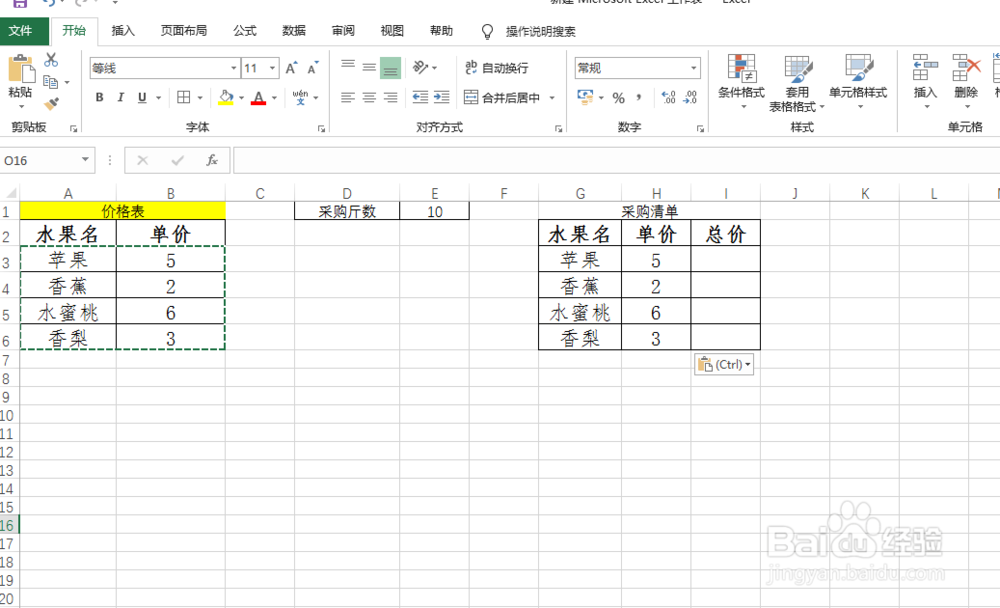Click 合并后居中 merge and center
This screenshot has width=1000, height=608.
pyautogui.click(x=503, y=98)
